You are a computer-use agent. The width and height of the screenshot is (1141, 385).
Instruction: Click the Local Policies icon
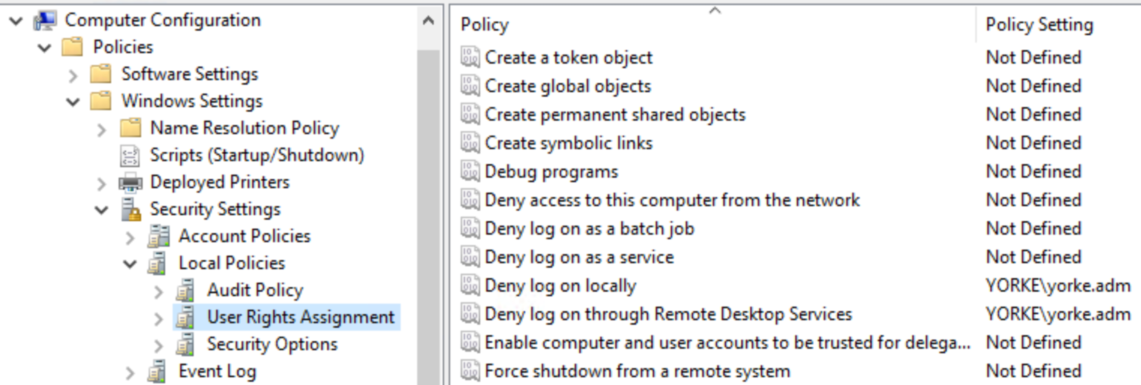coord(158,263)
